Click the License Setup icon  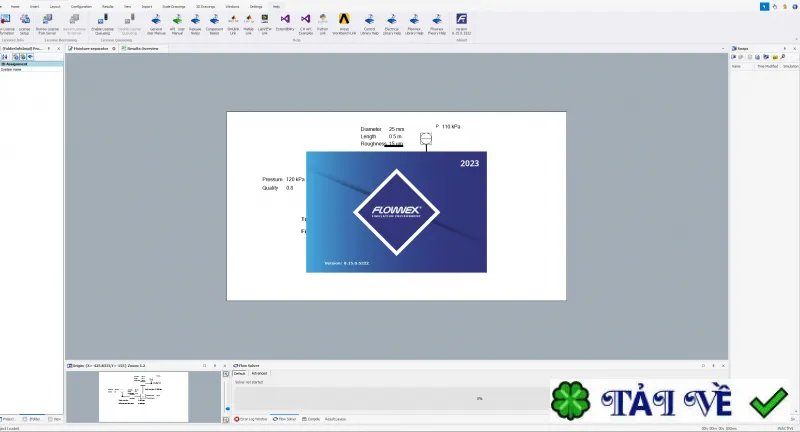tap(24, 24)
